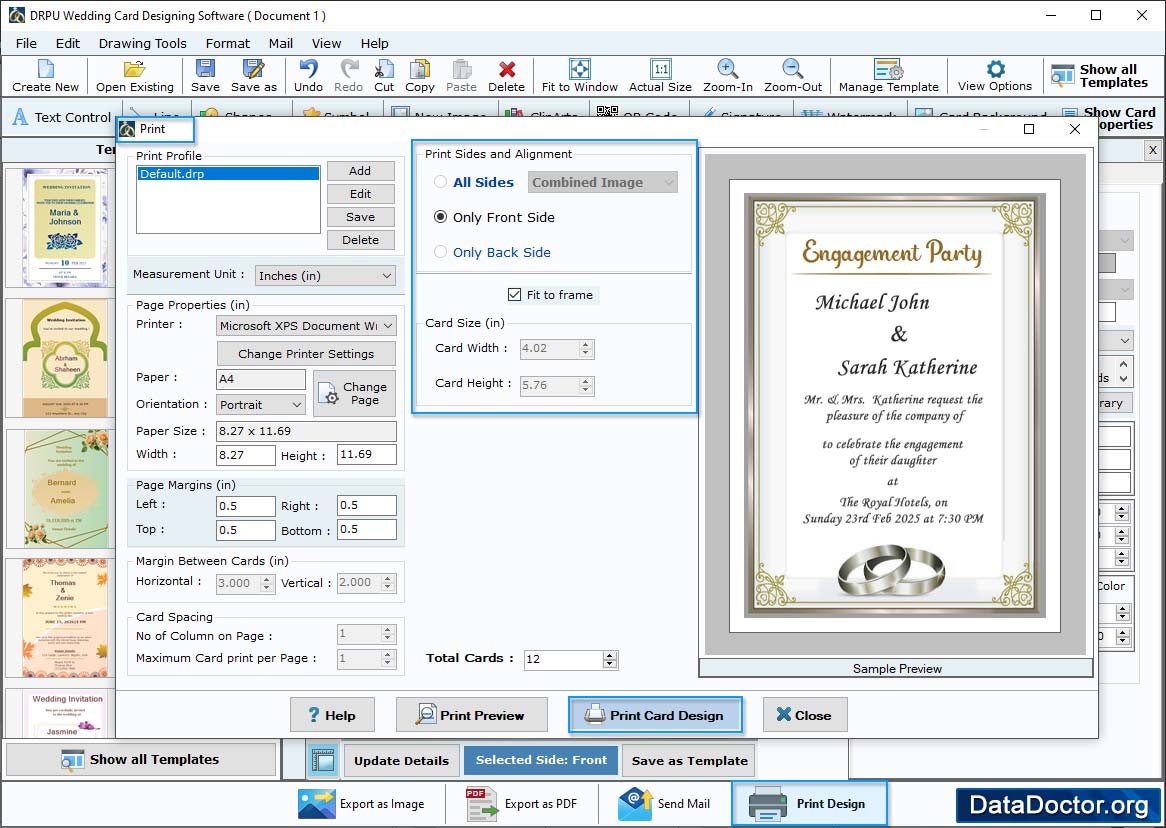Click the Zoom-In magnifier
This screenshot has height=828, width=1166.
(727, 76)
